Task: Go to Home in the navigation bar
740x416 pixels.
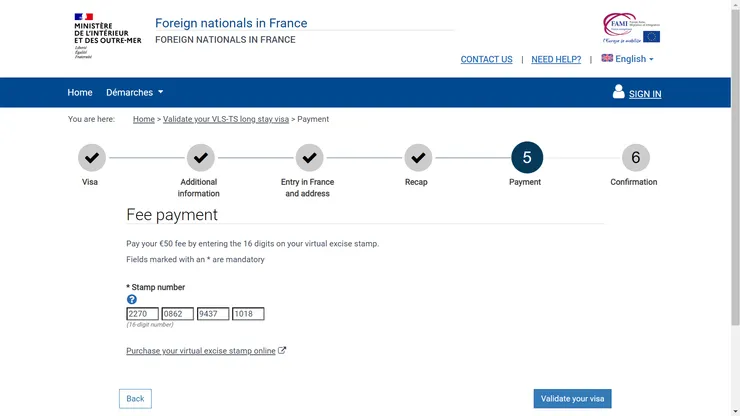Action: pos(80,93)
